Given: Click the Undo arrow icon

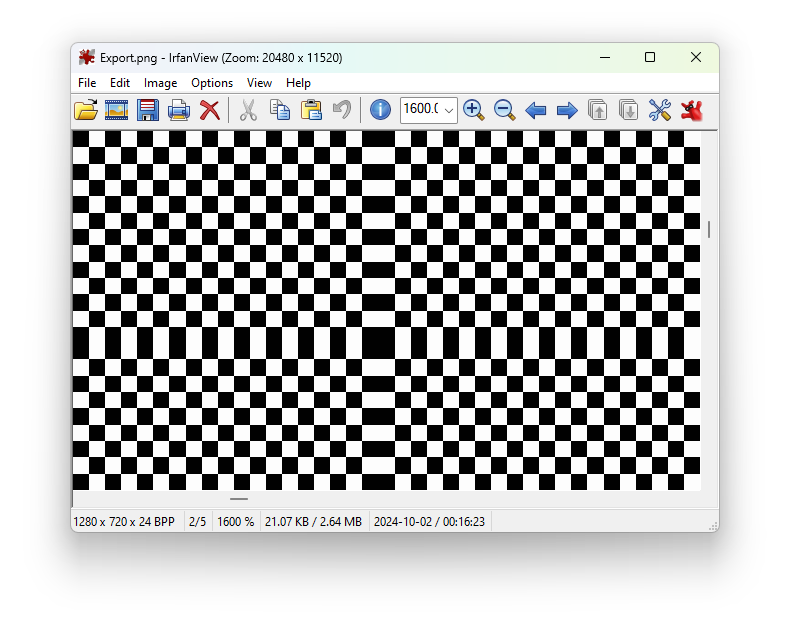Looking at the screenshot, I should click(x=342, y=110).
